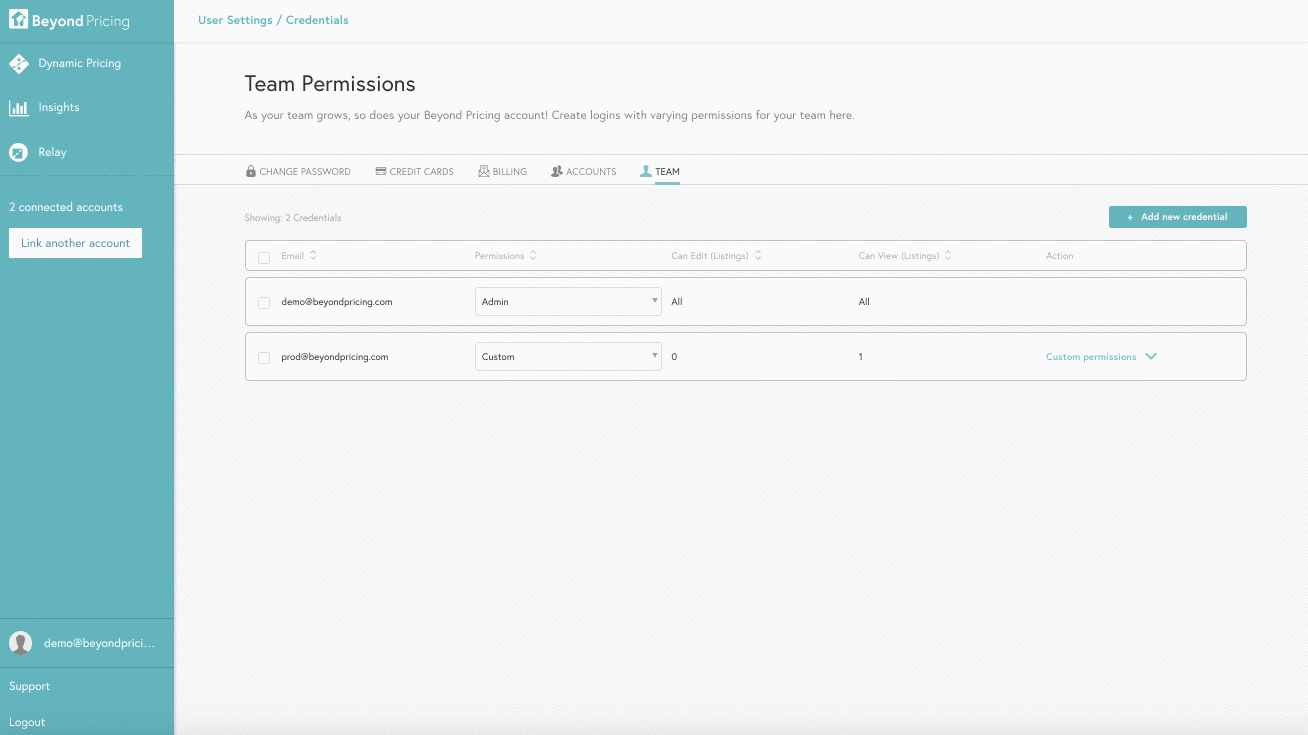
Task: Click the Billing receipt icon
Action: tap(484, 171)
